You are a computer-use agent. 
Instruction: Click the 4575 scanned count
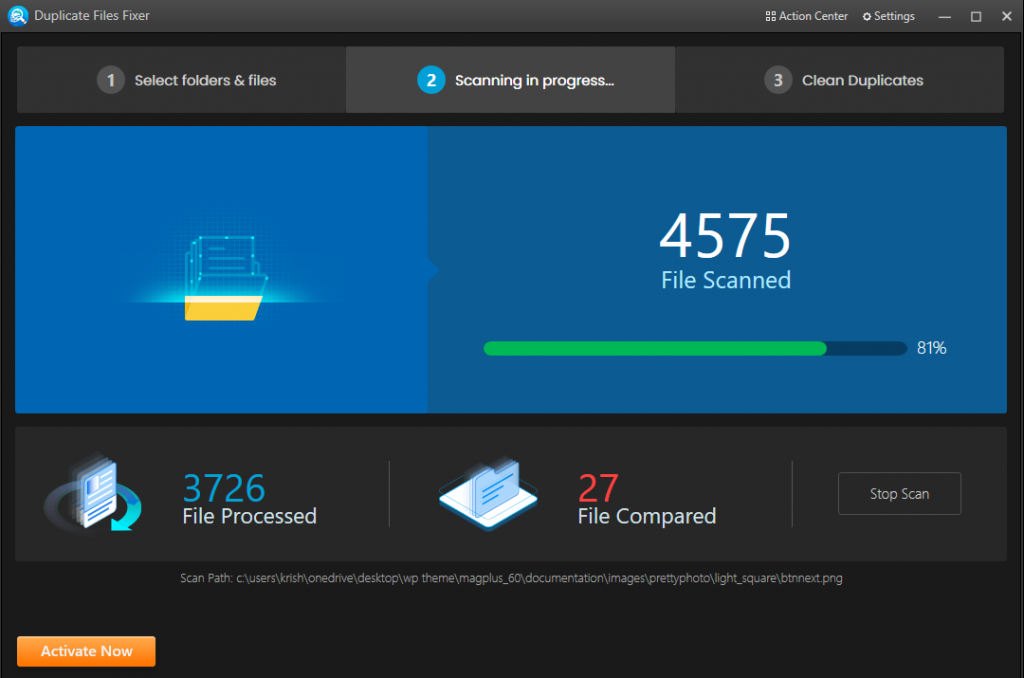click(x=725, y=236)
